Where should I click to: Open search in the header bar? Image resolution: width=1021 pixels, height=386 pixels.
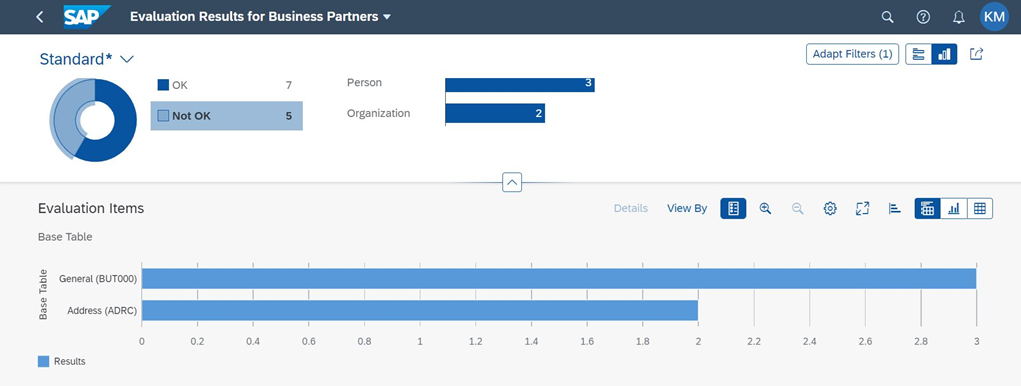887,17
